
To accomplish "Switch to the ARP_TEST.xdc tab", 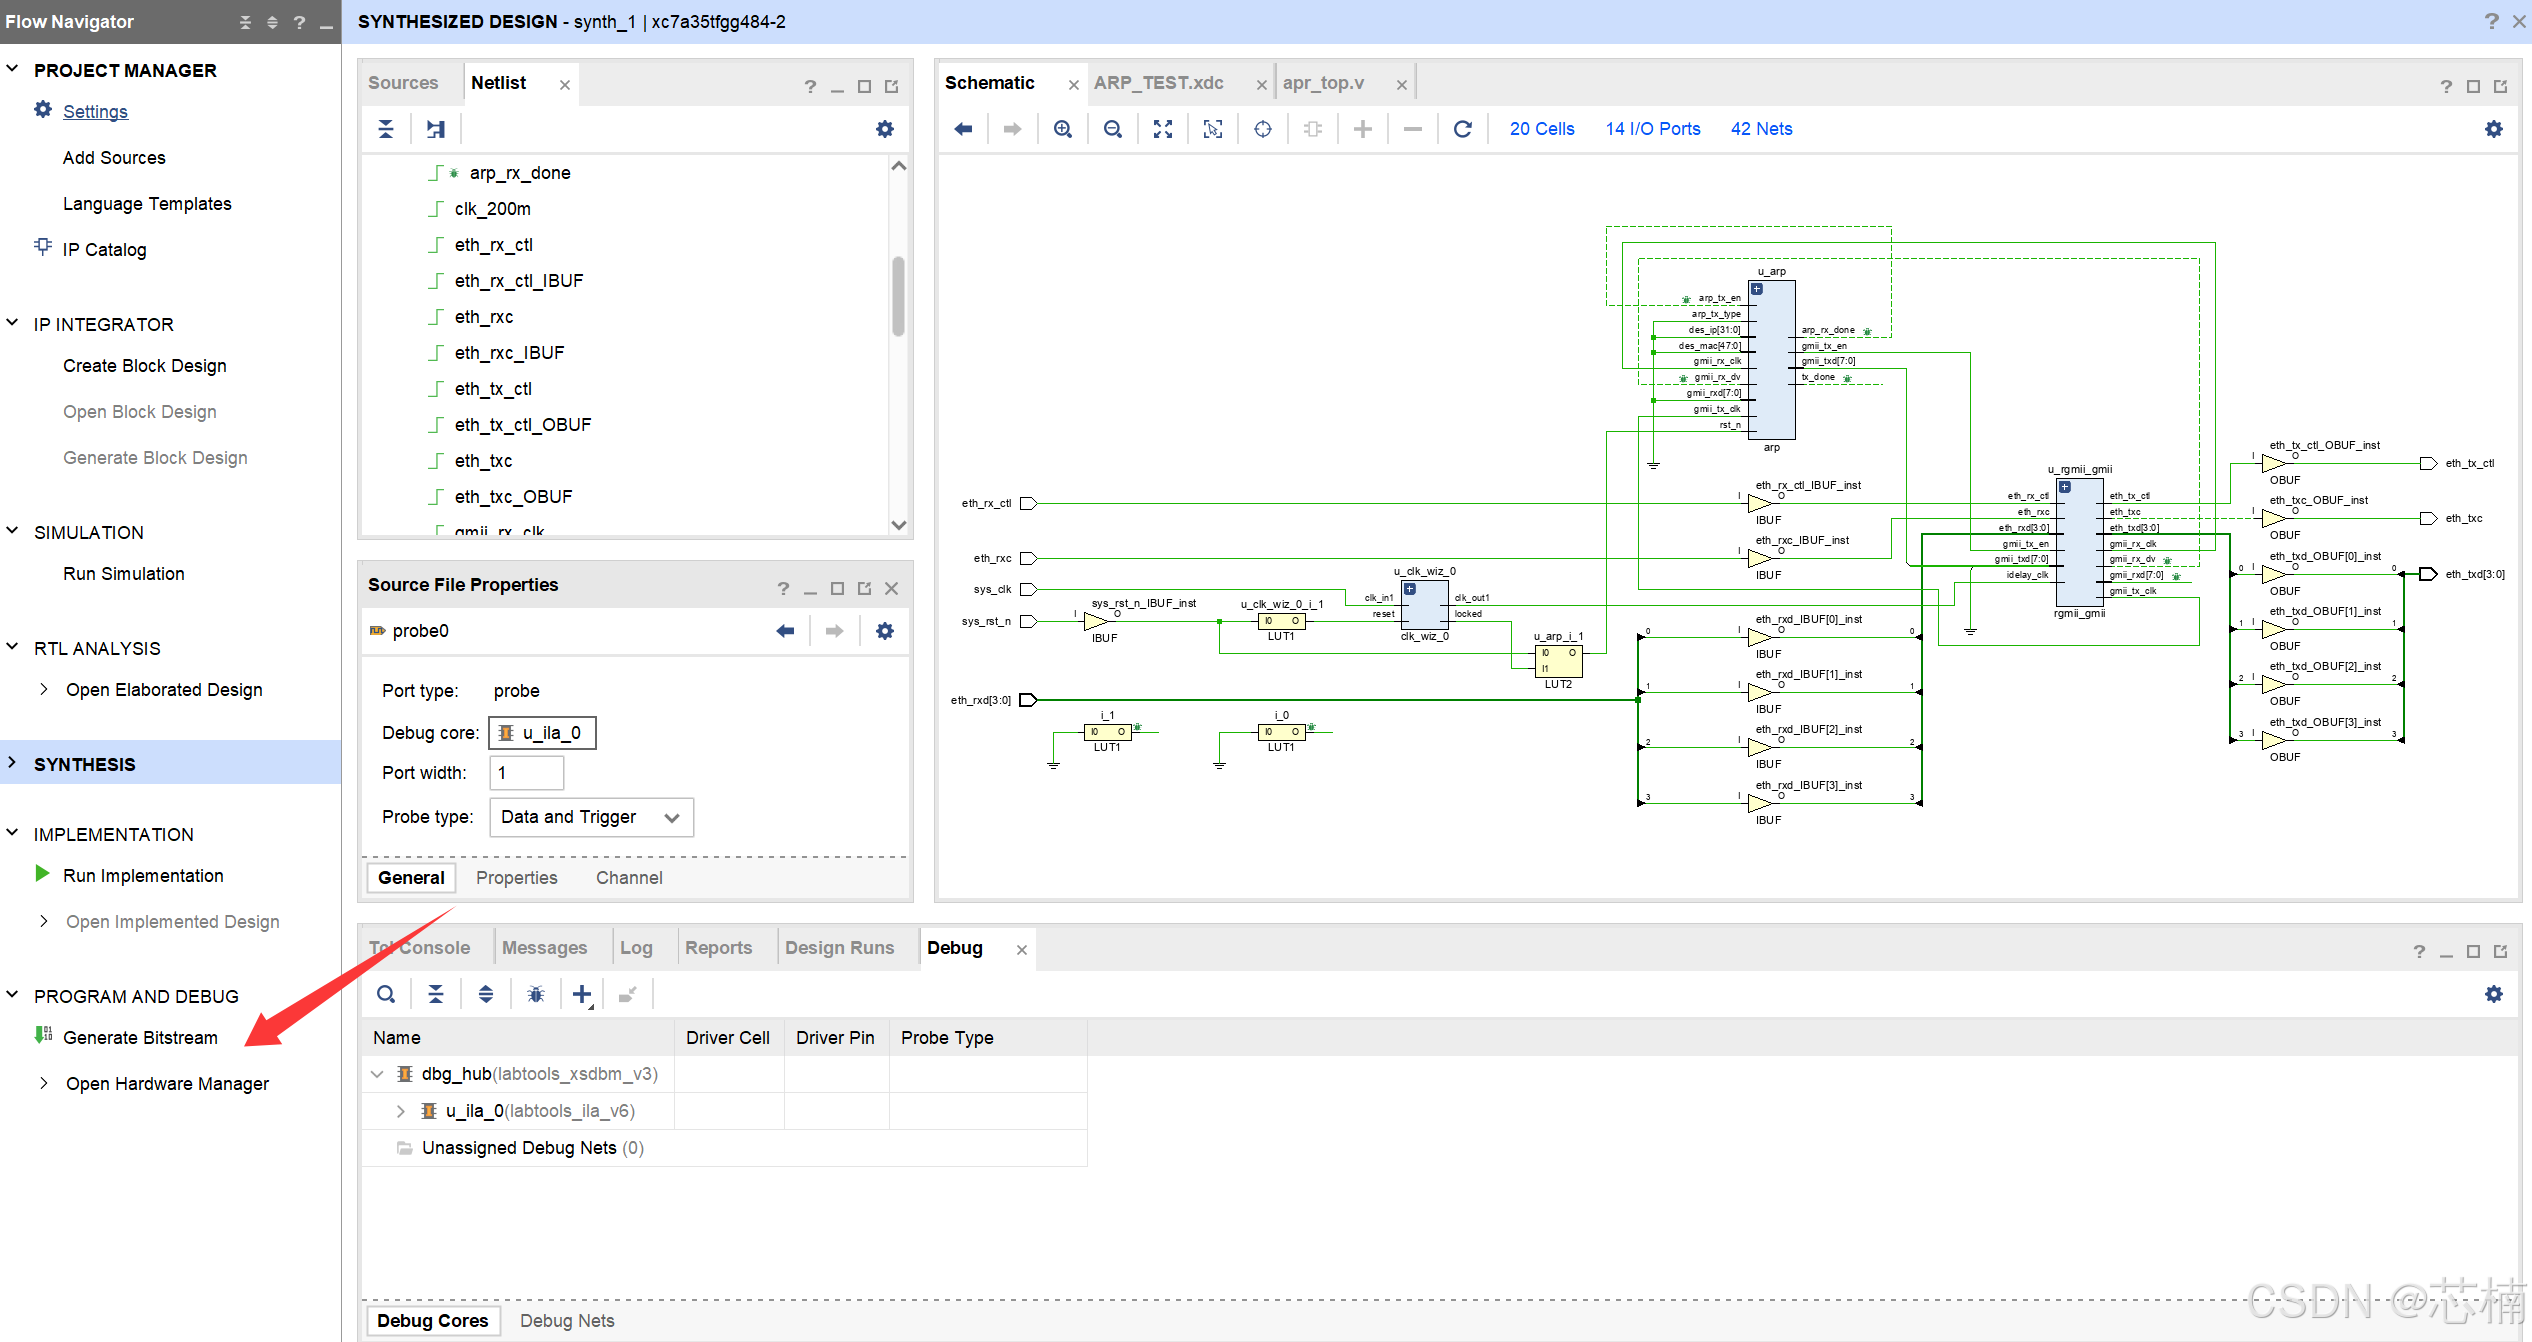I will (1159, 82).
